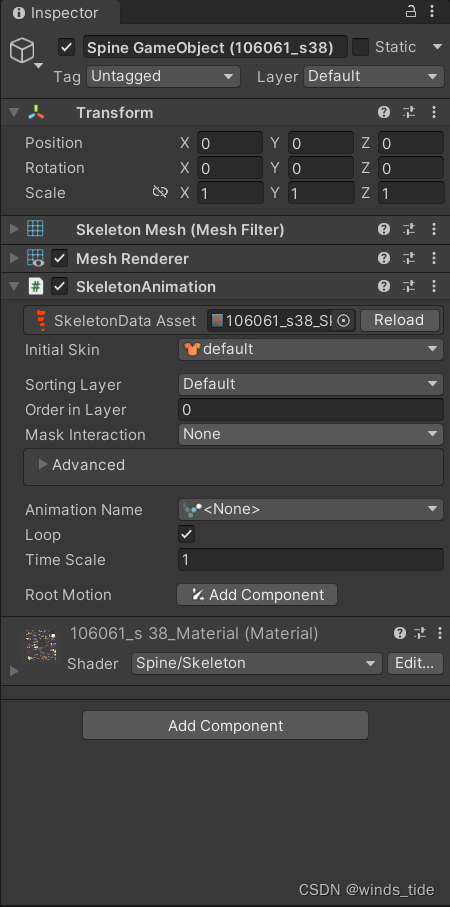Click the GameObject cube icon
This screenshot has height=907, width=450.
[22, 51]
